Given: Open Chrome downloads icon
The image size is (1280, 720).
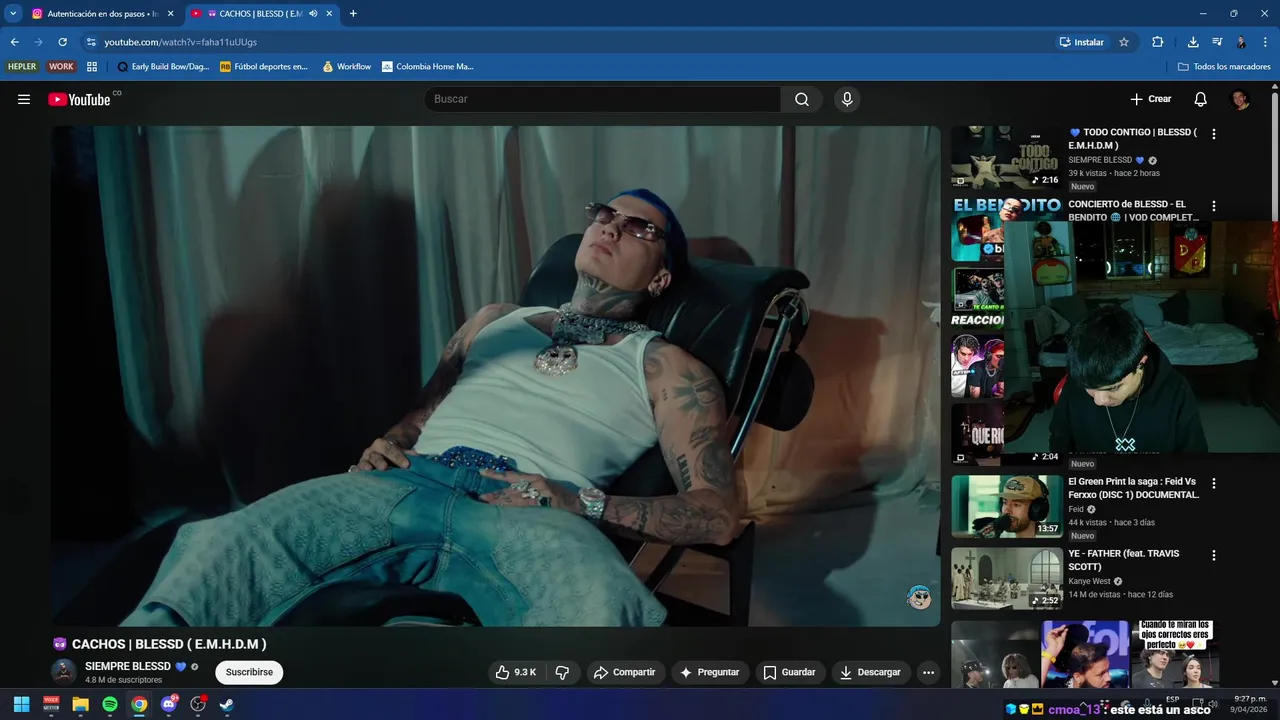Looking at the screenshot, I should coord(1193,42).
